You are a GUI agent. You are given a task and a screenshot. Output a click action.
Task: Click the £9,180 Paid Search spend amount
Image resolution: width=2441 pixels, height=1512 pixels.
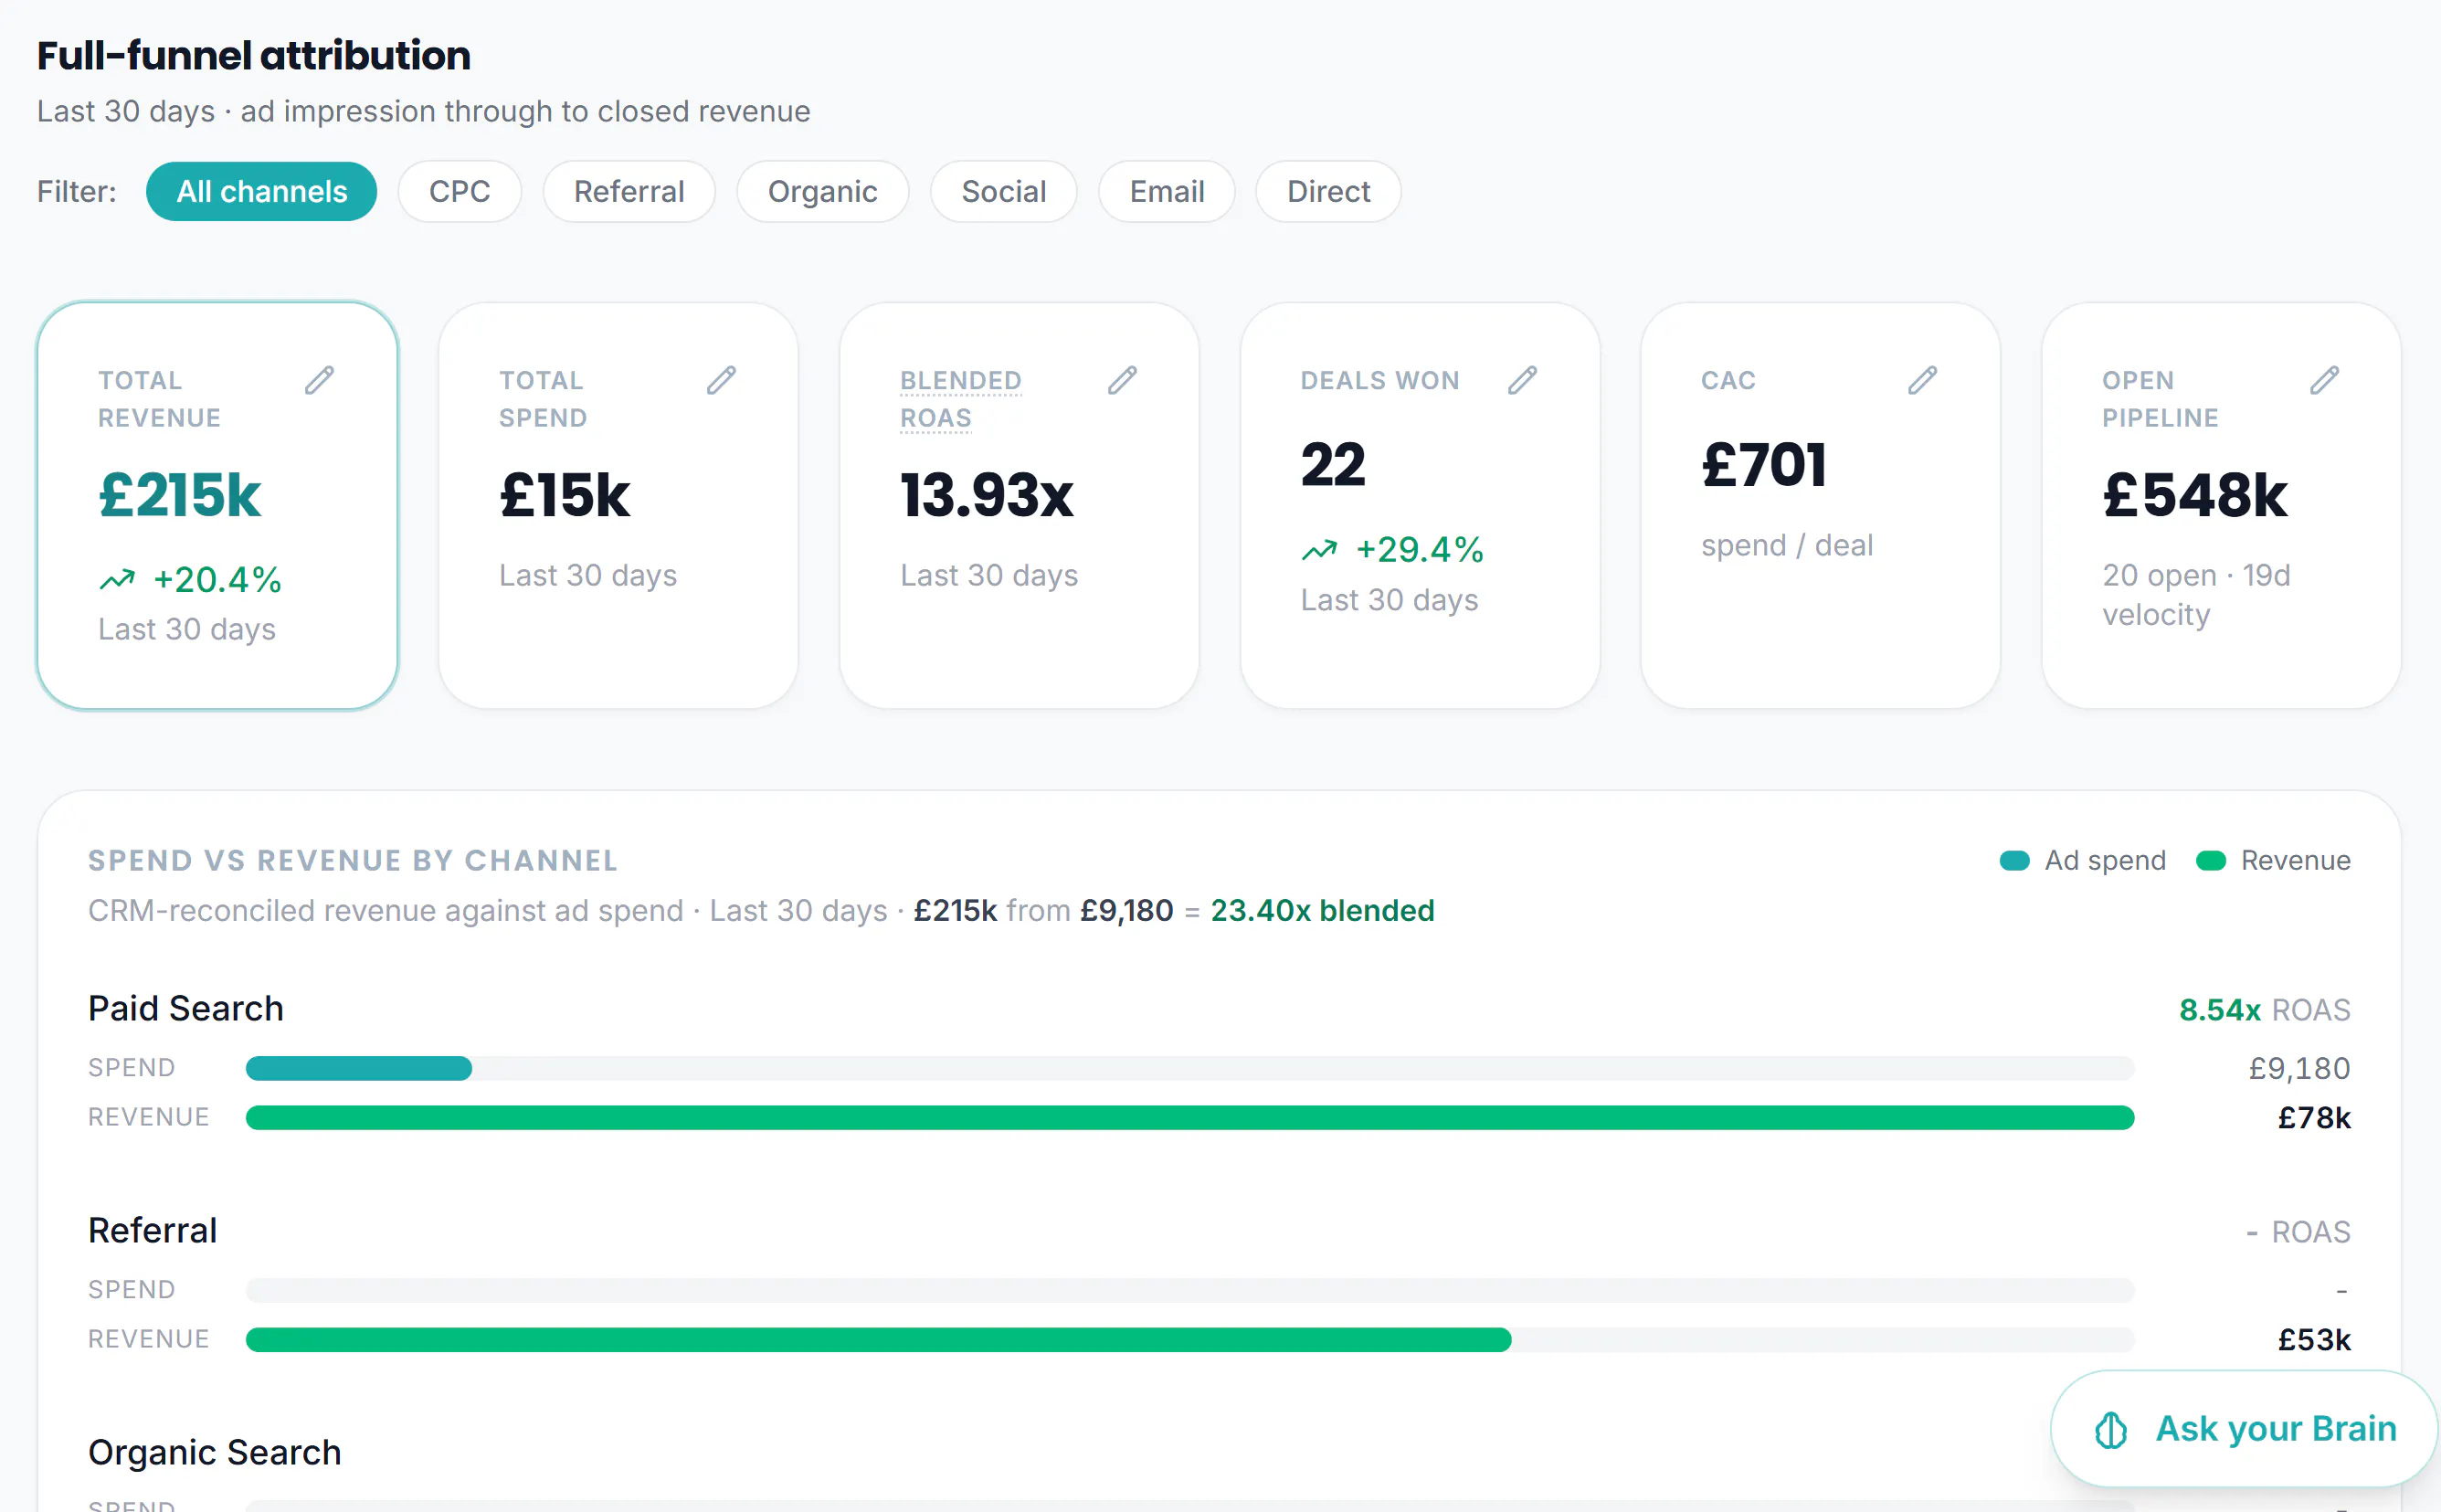tap(2299, 1069)
